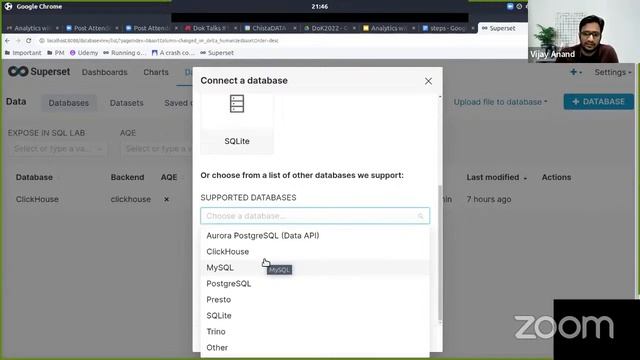Switch to the Datasets tab
Image resolution: width=640 pixels, height=360 pixels.
127,103
